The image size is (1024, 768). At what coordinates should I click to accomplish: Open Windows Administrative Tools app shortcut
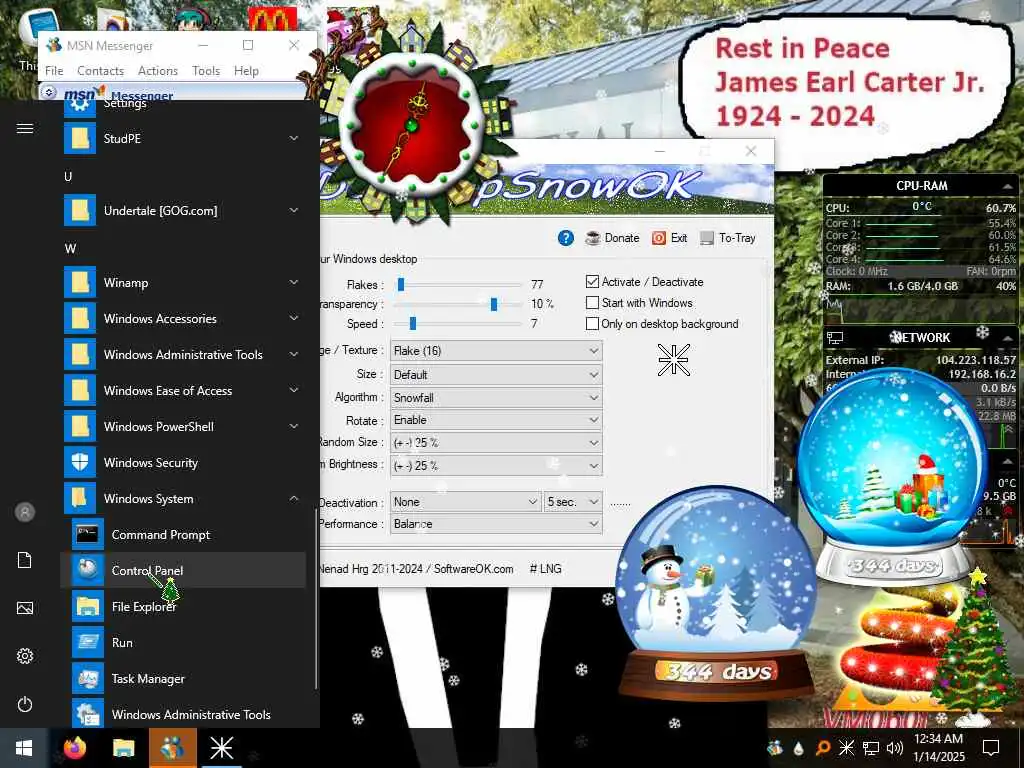tap(183, 712)
